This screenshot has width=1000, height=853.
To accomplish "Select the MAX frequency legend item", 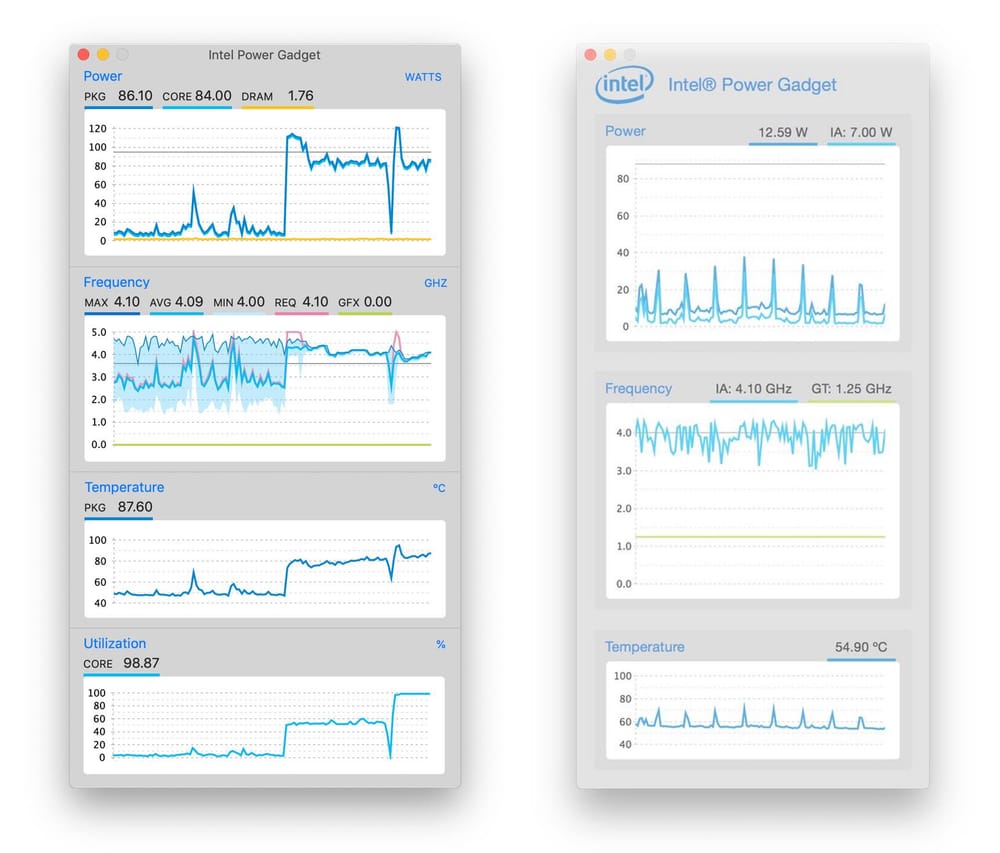I will click(112, 302).
